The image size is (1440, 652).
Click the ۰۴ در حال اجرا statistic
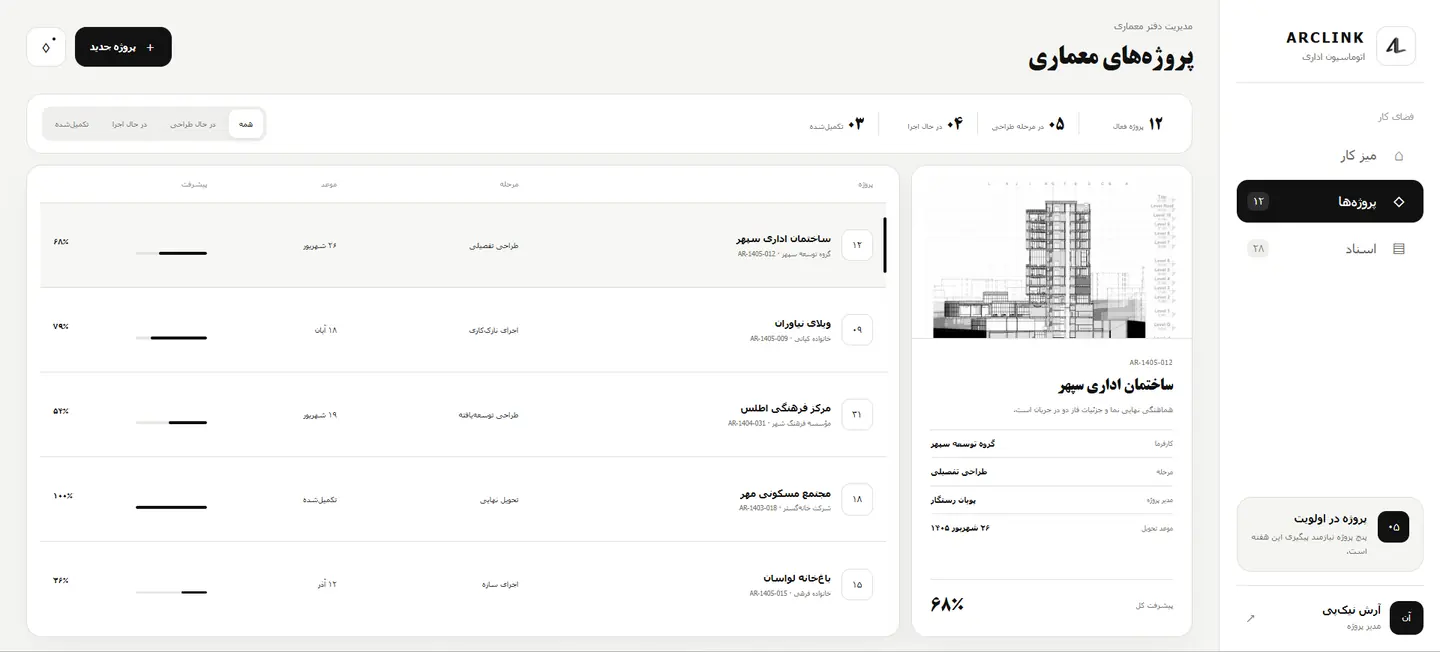tap(935, 124)
